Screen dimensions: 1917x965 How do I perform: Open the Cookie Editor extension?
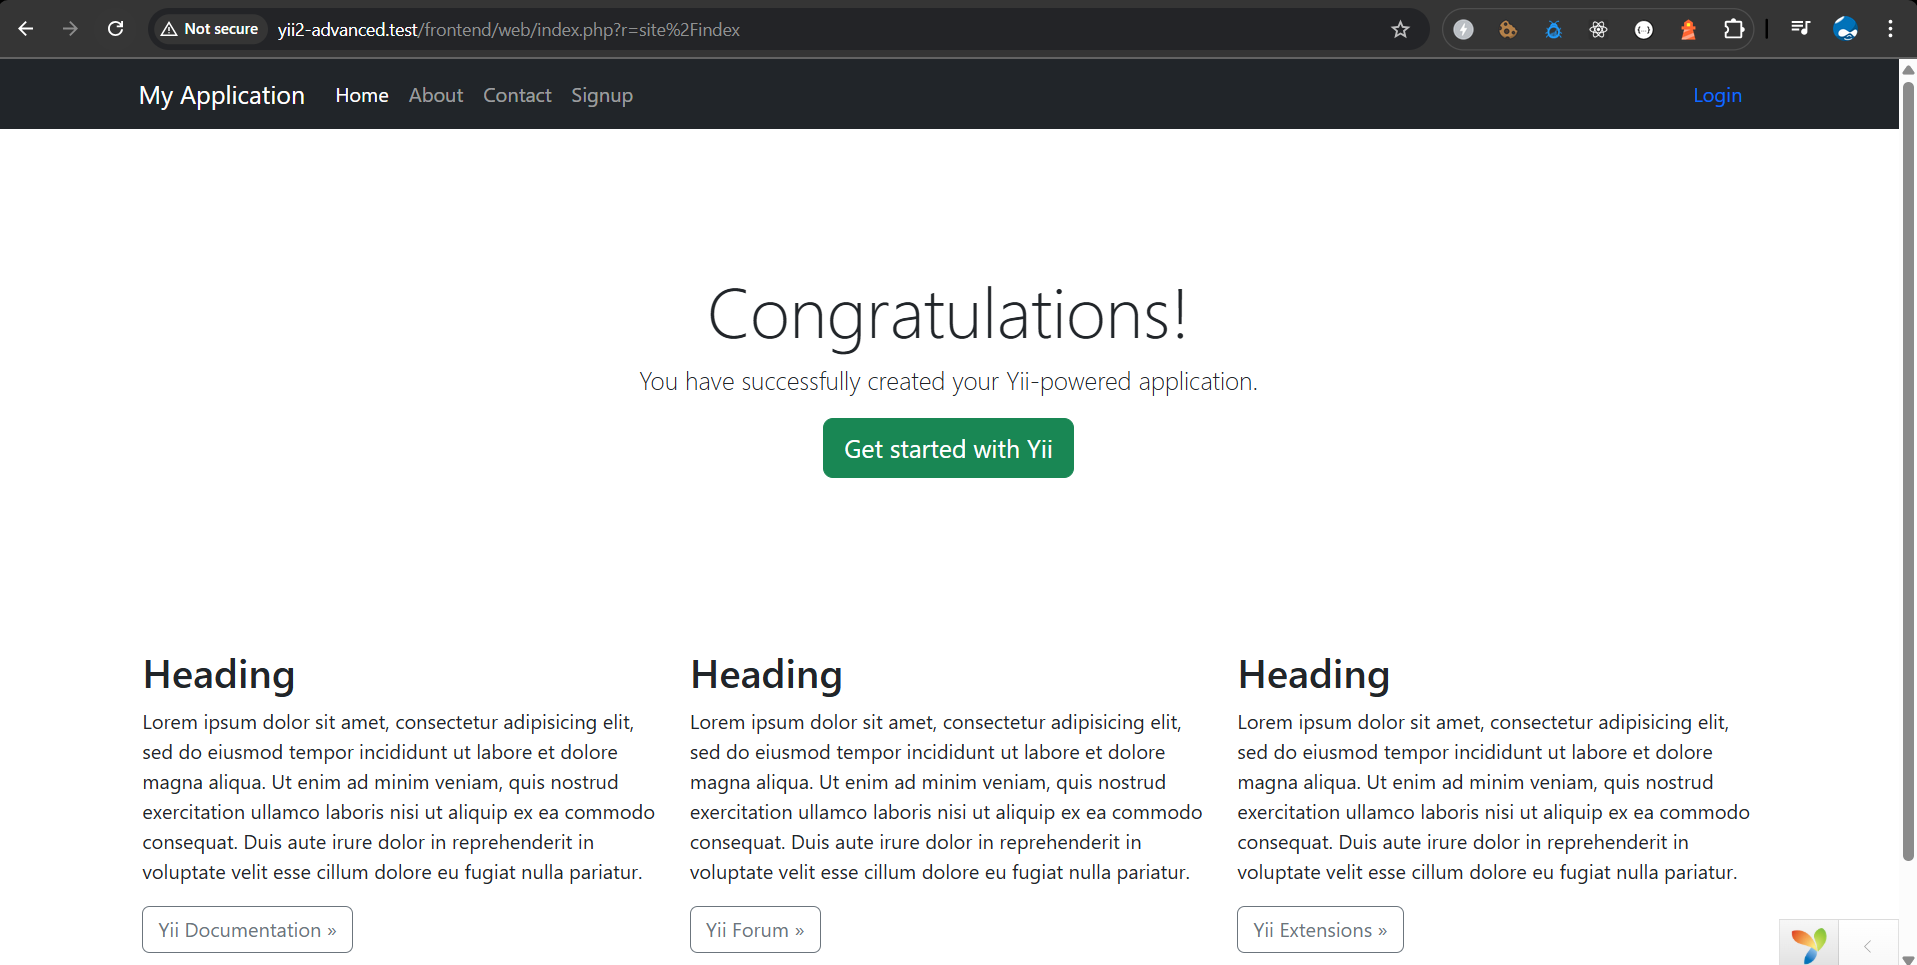tap(1508, 29)
